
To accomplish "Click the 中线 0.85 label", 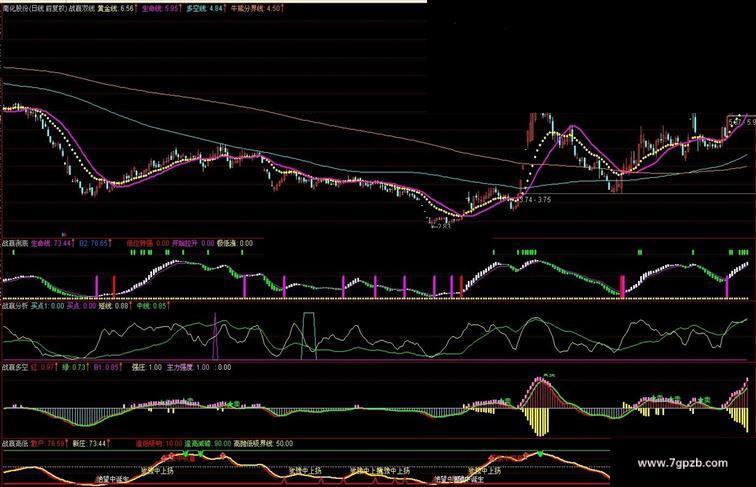I will click(152, 306).
